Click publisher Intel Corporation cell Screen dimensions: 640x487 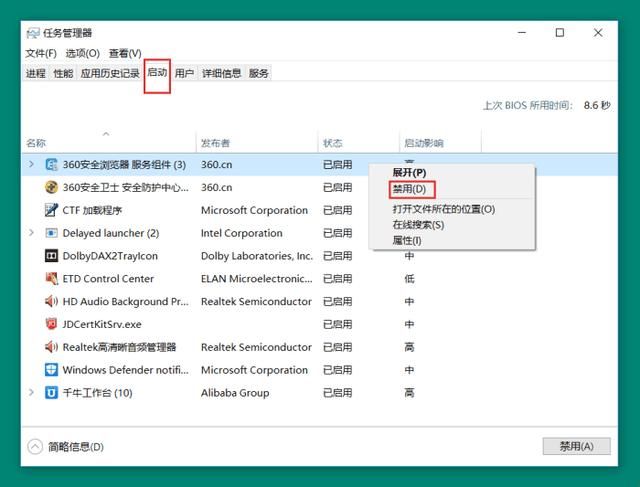click(x=242, y=233)
